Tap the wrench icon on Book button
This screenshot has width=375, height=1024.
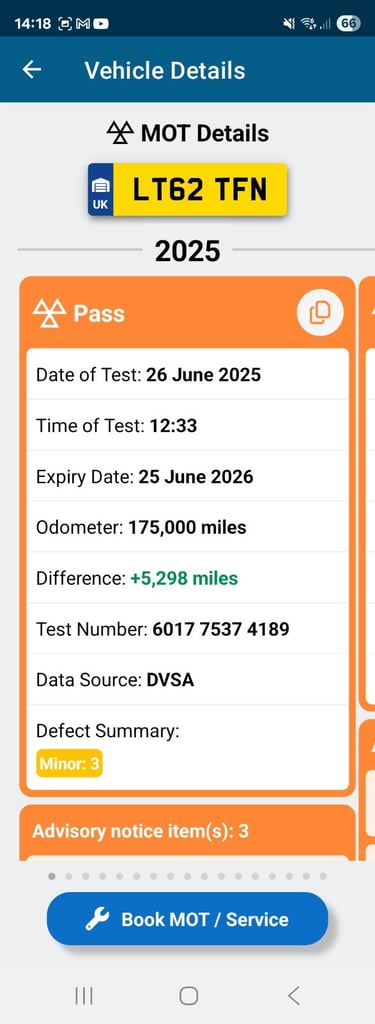pos(98,920)
